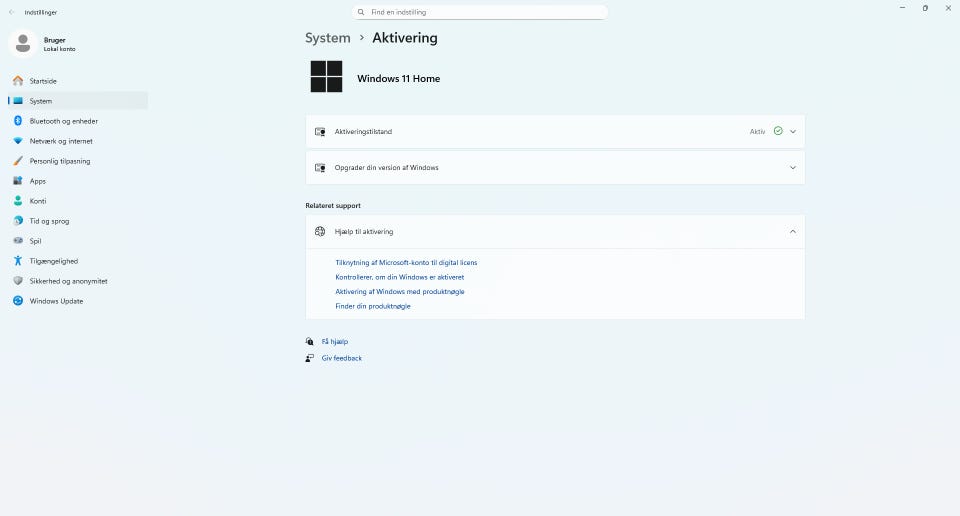The image size is (960, 516).
Task: Click the Aktiv status text
Action: click(757, 132)
